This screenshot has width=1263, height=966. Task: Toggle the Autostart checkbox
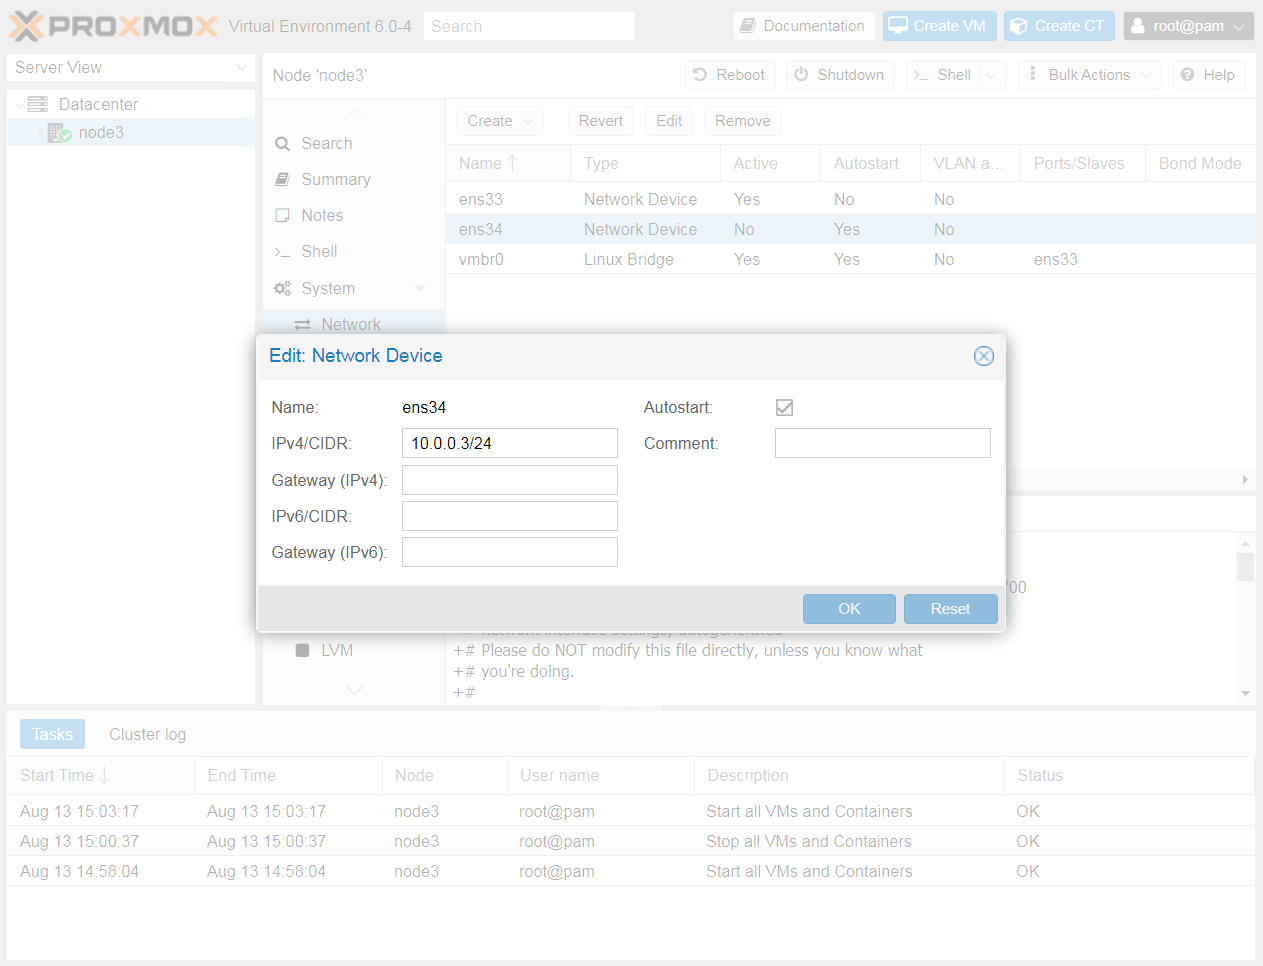[x=785, y=407]
